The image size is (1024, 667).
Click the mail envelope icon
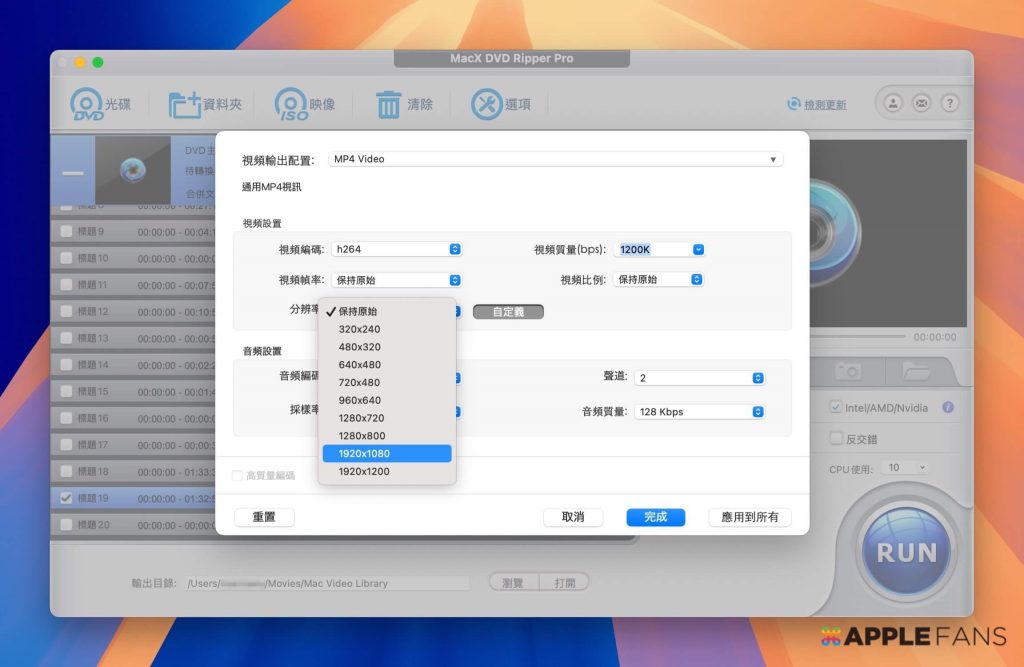921,103
